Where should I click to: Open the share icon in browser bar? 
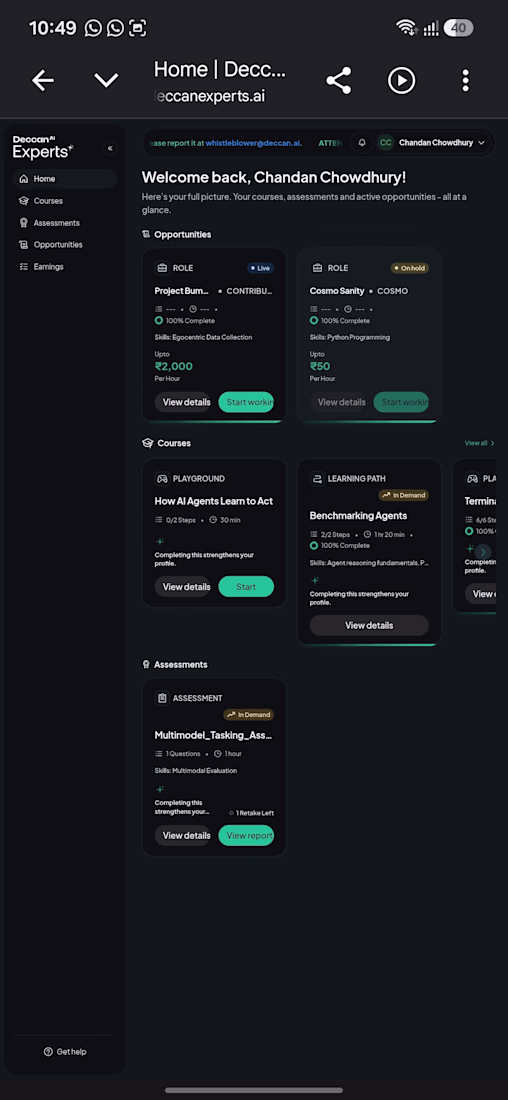(338, 81)
